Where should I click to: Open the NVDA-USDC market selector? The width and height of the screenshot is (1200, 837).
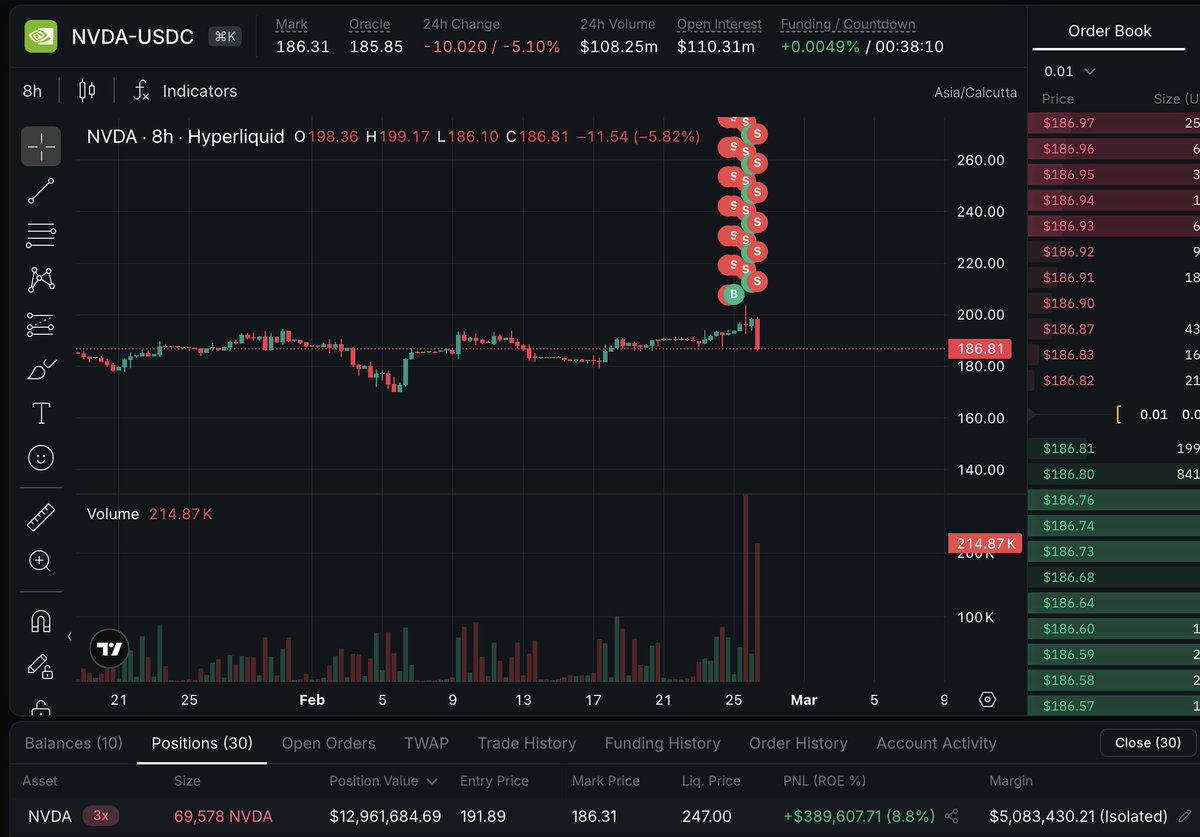(134, 38)
